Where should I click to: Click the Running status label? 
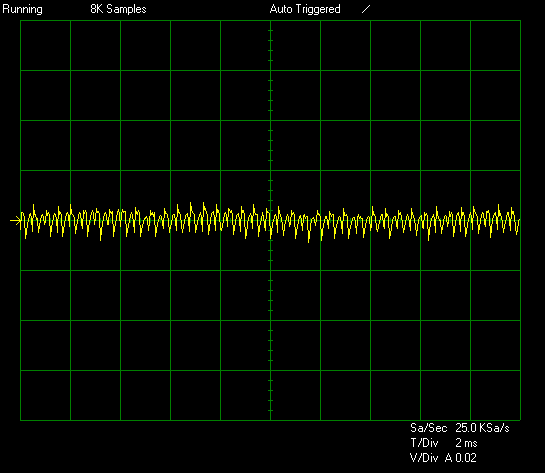22,9
